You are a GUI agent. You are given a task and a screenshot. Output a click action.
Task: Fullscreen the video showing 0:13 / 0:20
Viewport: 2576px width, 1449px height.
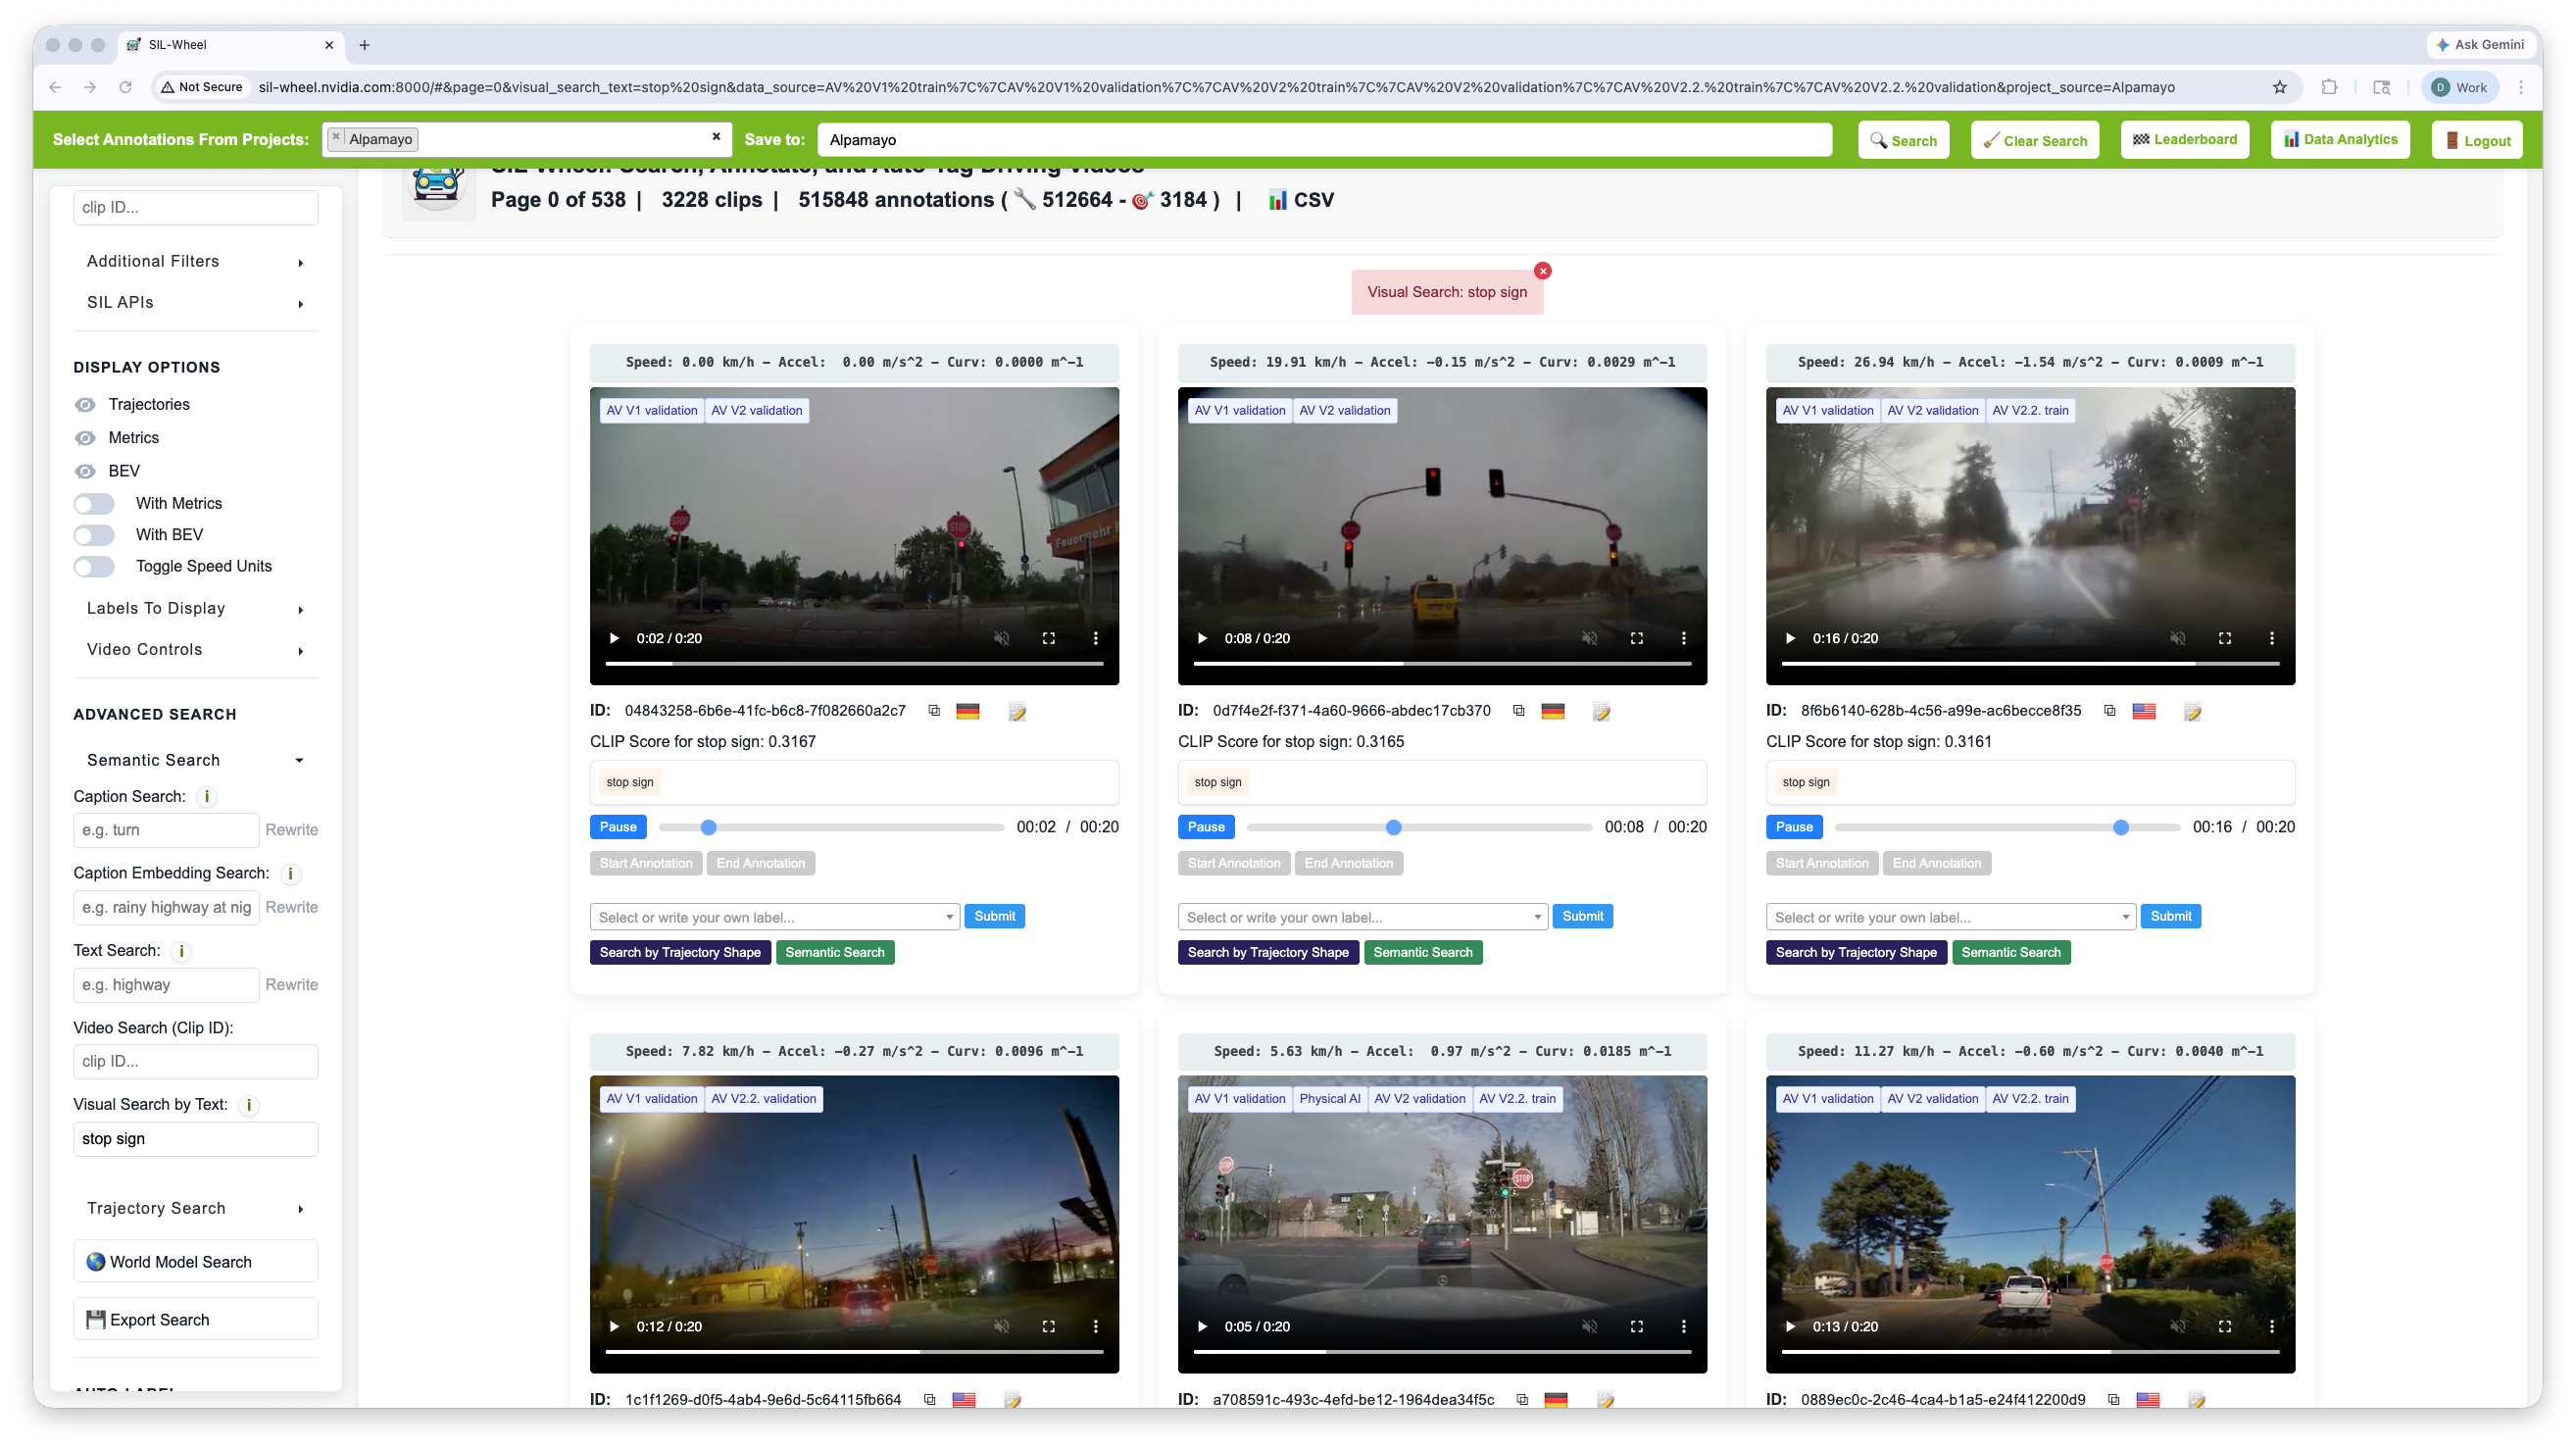coord(2225,1326)
